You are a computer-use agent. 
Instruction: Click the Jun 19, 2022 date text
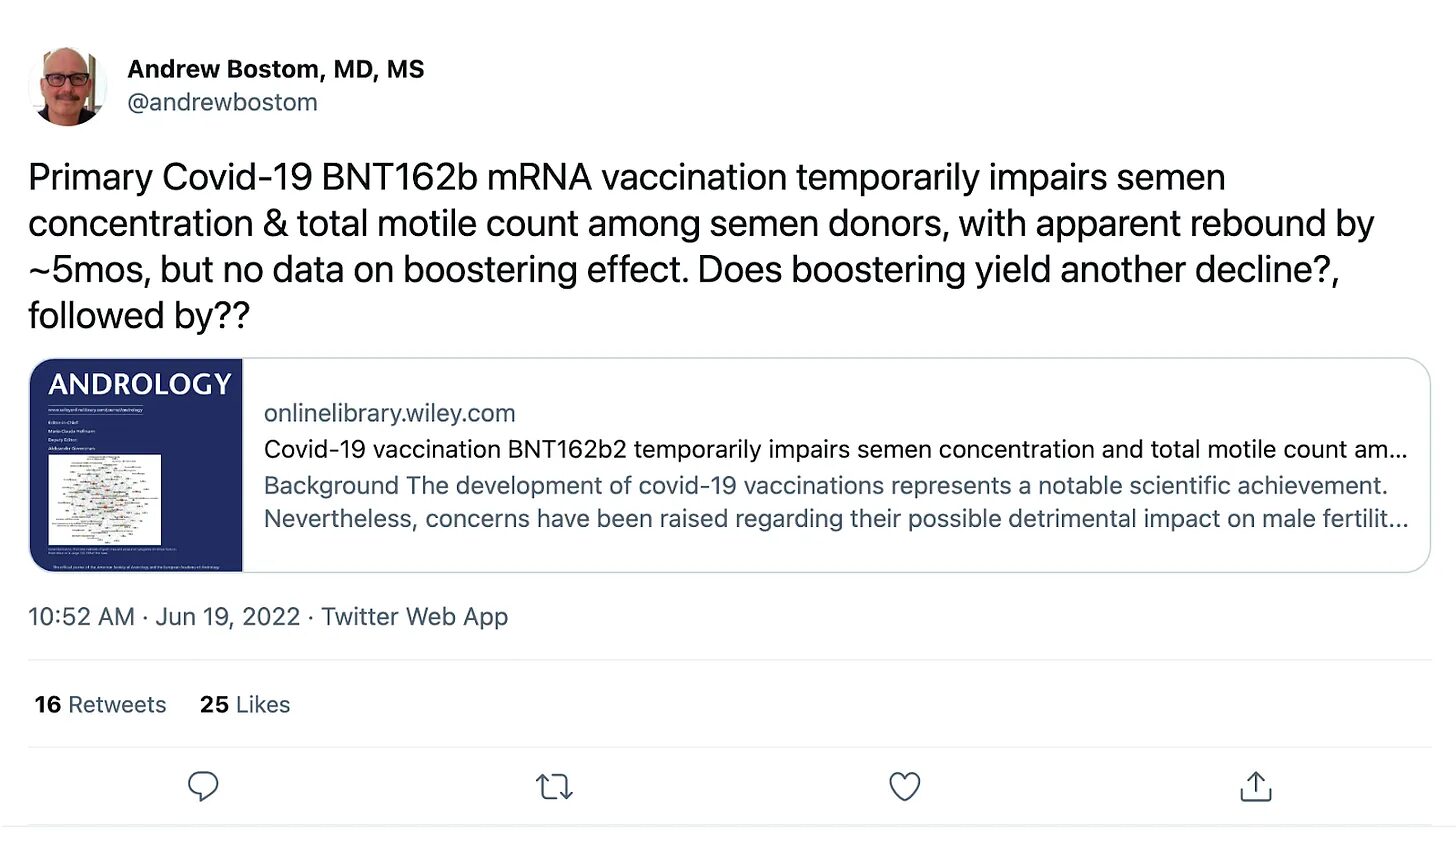click(228, 616)
